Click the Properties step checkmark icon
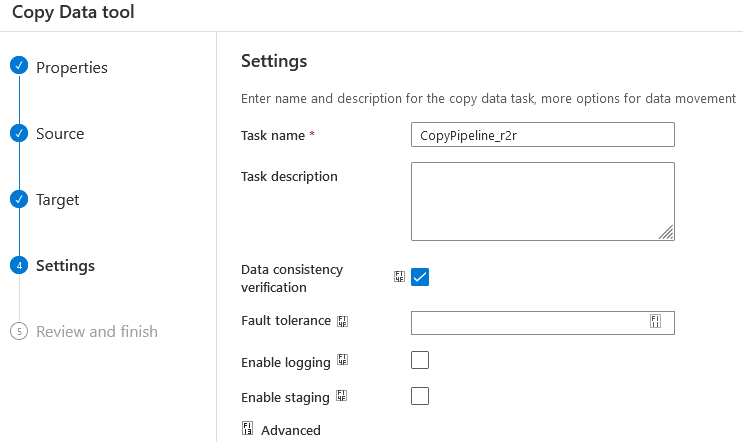 [19, 66]
